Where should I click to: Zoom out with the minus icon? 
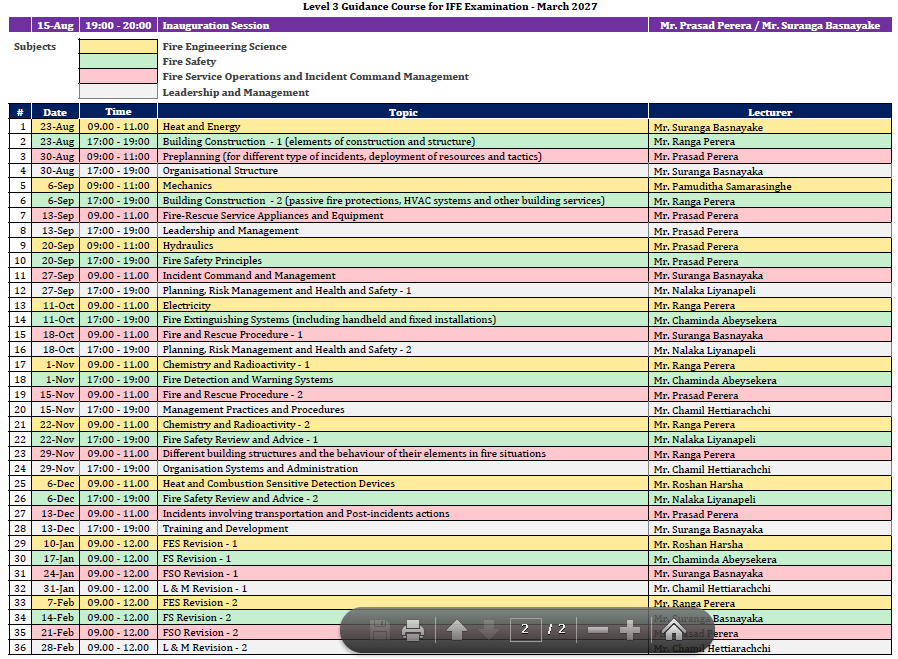pyautogui.click(x=597, y=630)
